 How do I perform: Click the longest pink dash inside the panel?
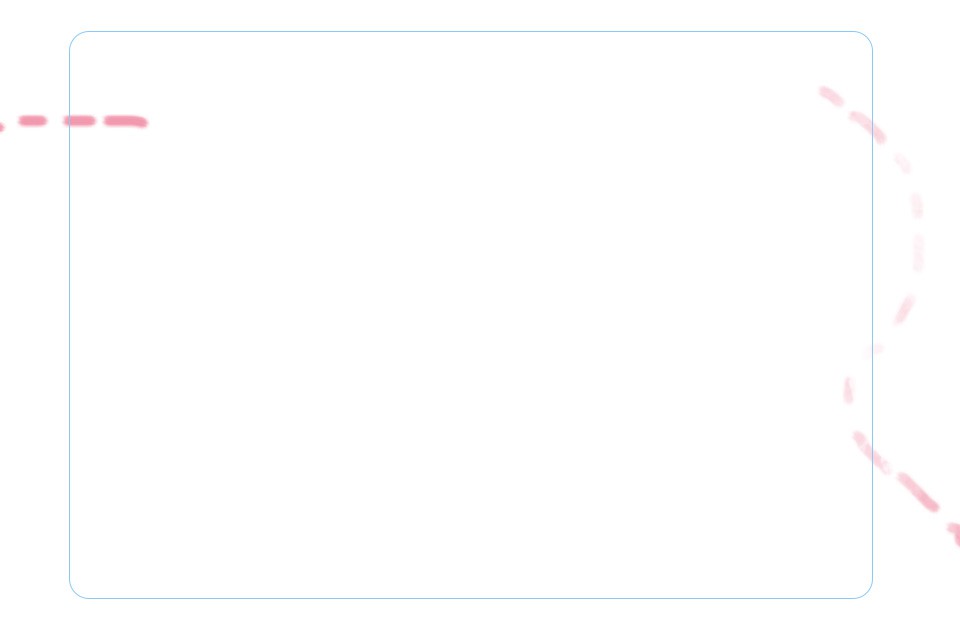pyautogui.click(x=125, y=121)
